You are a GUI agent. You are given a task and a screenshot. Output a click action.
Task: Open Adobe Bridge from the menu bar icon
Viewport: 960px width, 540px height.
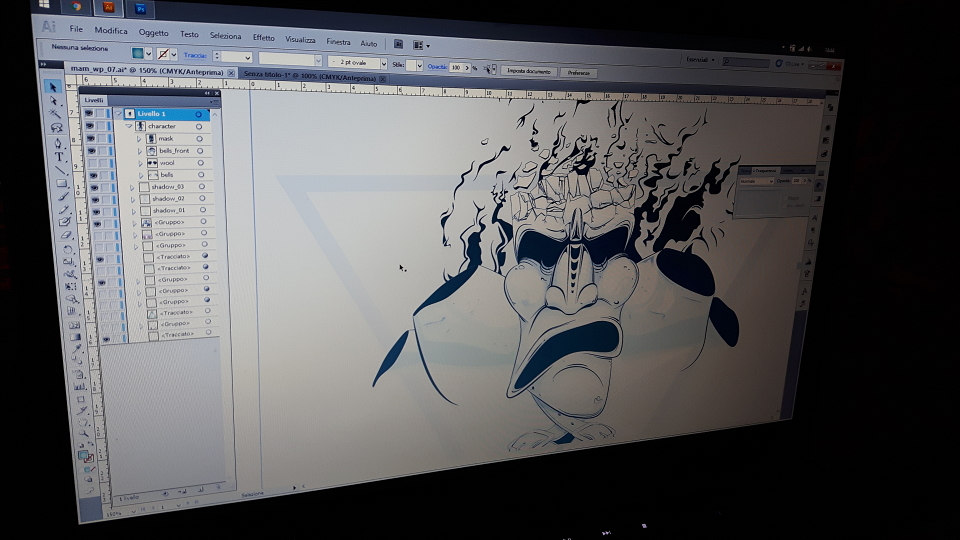tap(398, 44)
